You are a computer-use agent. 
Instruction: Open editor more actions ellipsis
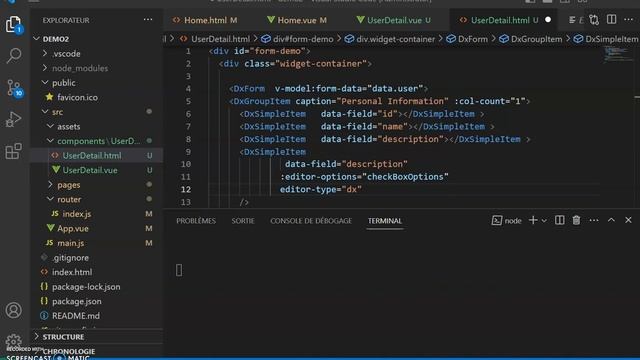tap(628, 20)
